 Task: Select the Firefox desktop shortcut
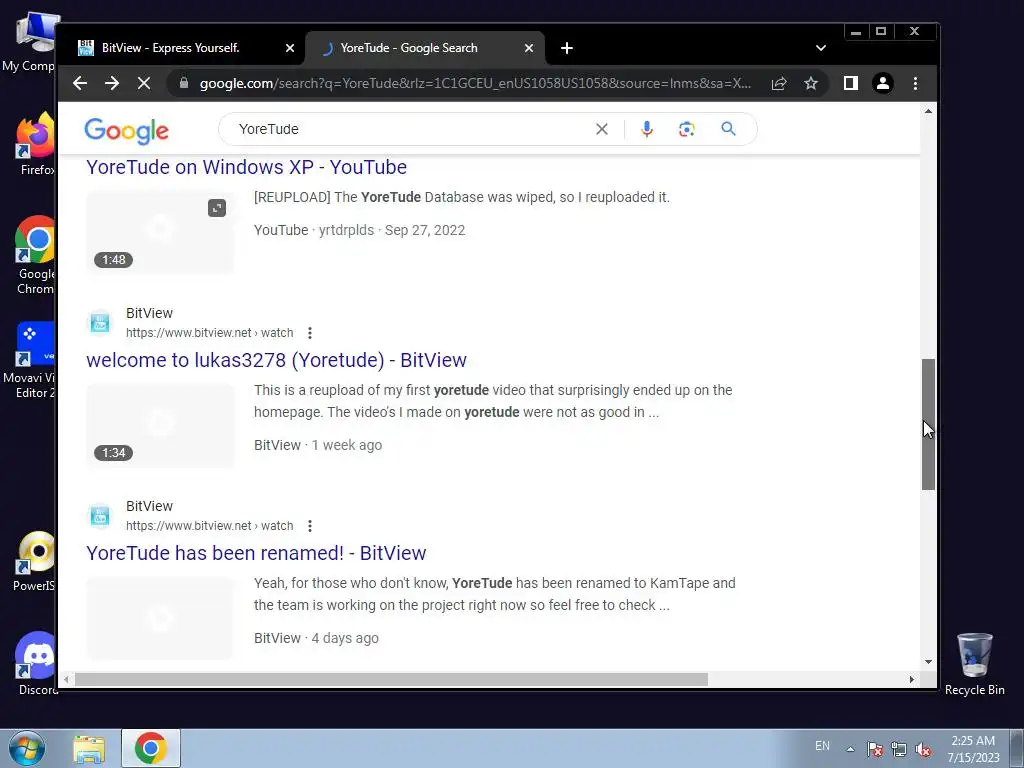pyautogui.click(x=37, y=144)
